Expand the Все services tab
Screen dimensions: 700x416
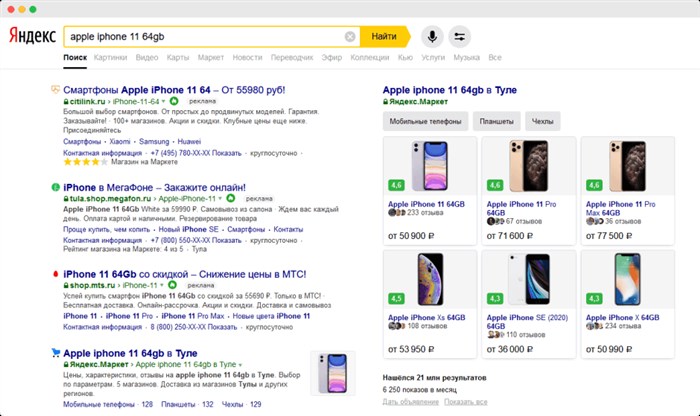point(495,58)
